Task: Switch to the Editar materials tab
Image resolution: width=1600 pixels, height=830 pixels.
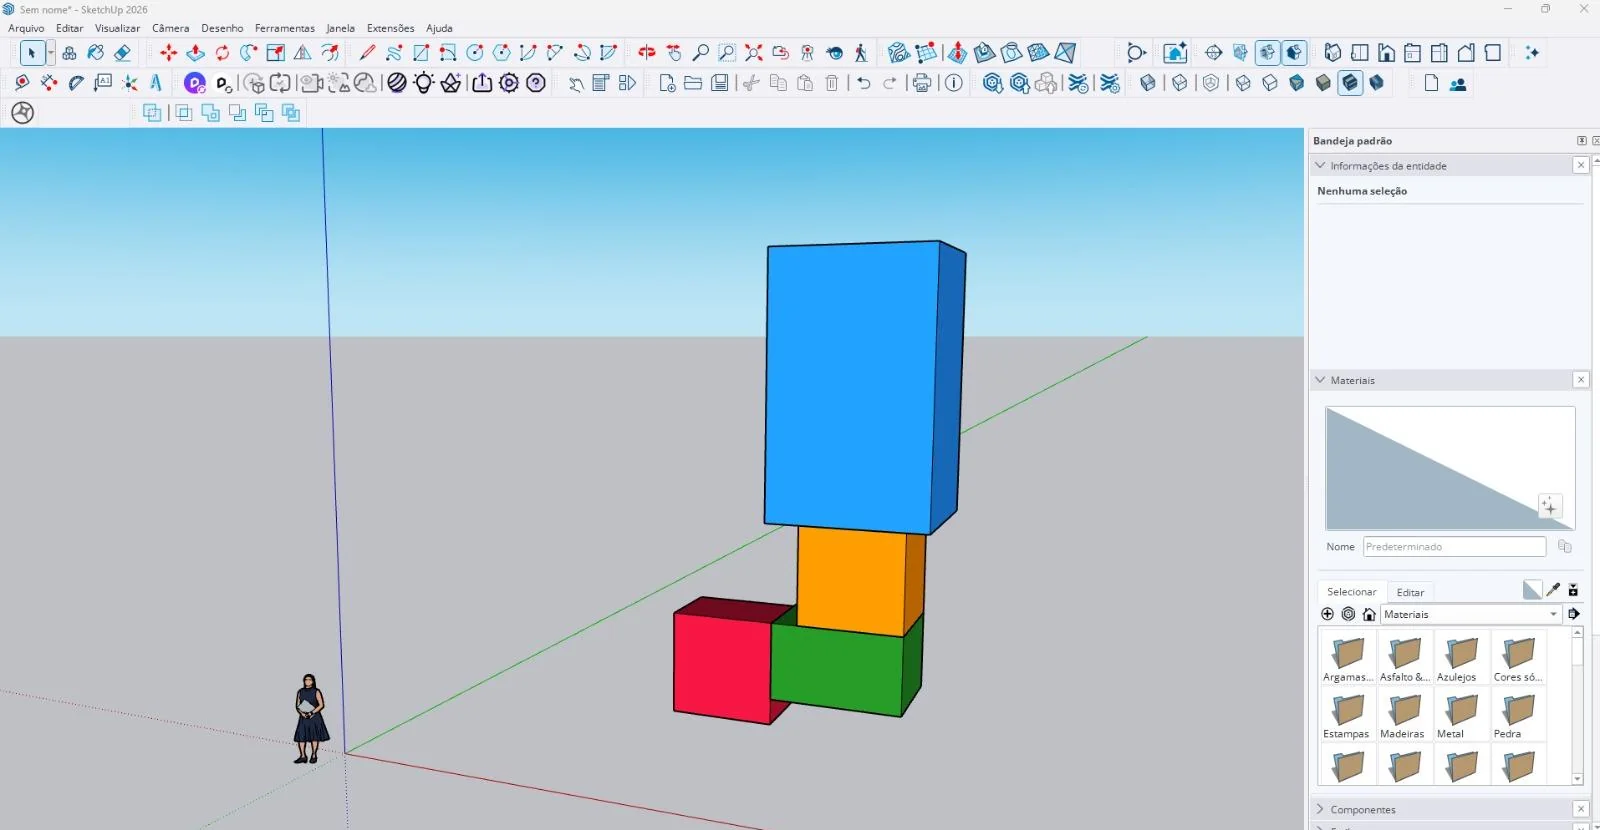Action: (x=1410, y=592)
